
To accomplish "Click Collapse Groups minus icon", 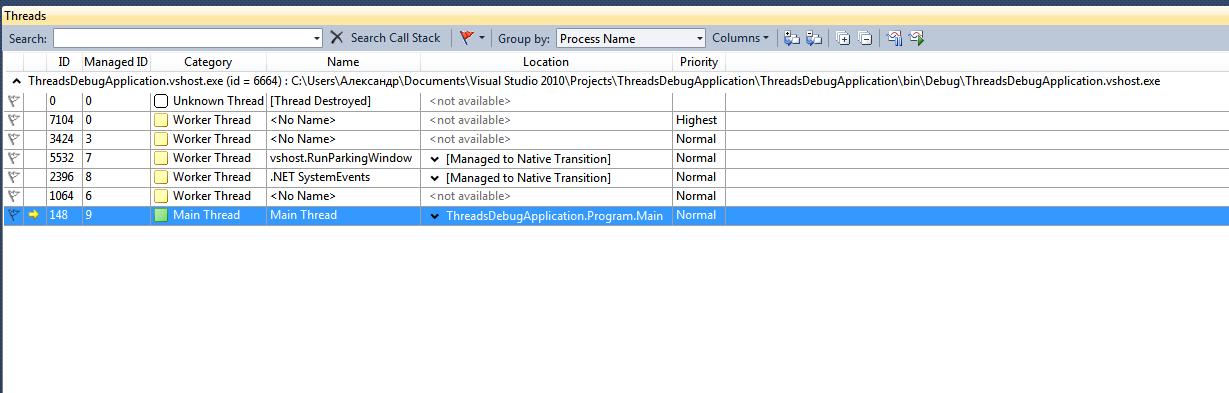I will tap(865, 38).
